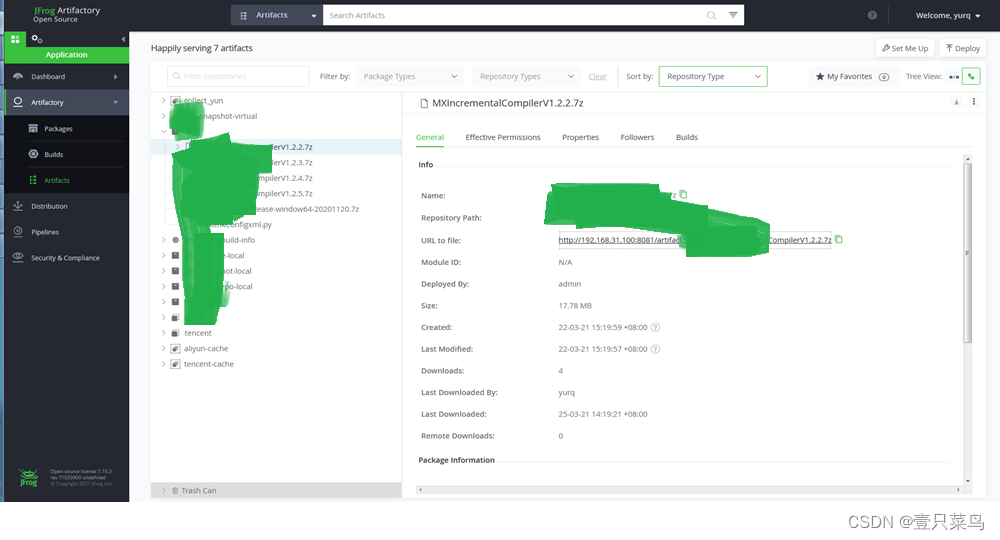
Task: Open the Package Types filter dropdown
Action: [410, 77]
